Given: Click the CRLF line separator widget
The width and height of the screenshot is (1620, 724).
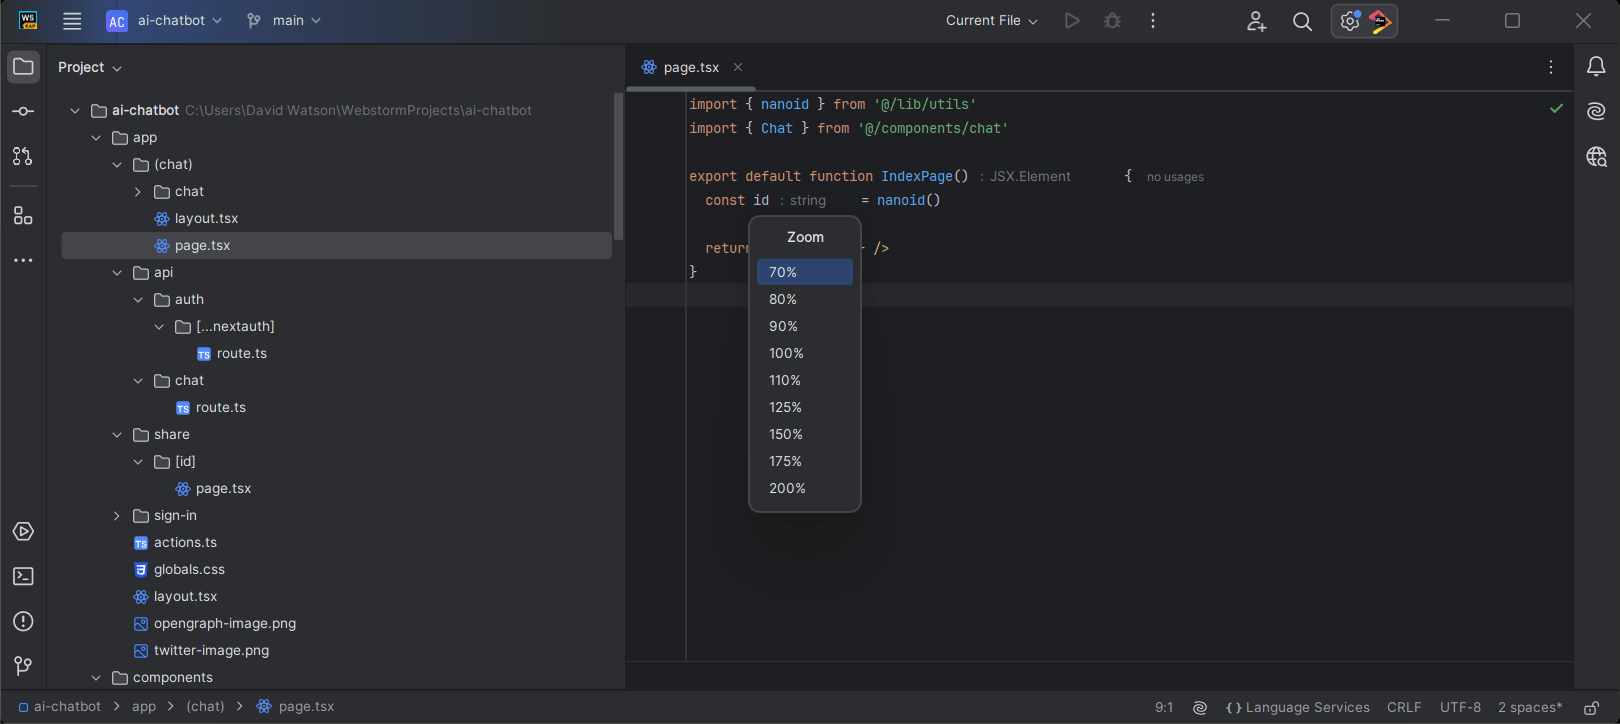Looking at the screenshot, I should [x=1403, y=708].
